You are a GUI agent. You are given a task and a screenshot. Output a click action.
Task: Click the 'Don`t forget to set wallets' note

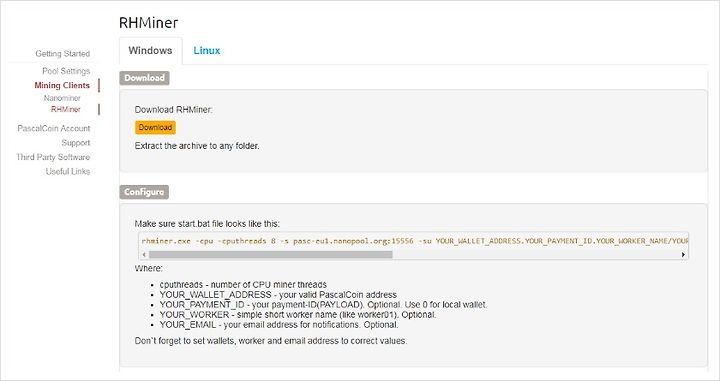click(x=271, y=341)
